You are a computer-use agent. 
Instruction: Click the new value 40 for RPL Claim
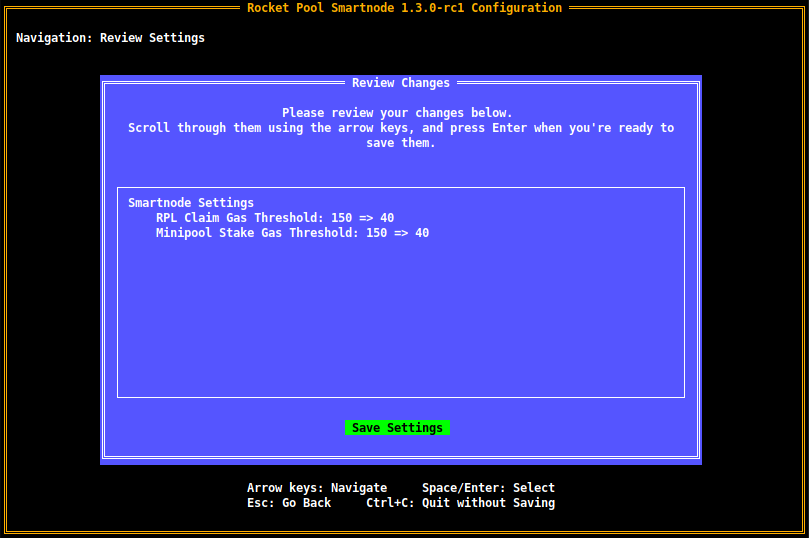(x=387, y=218)
